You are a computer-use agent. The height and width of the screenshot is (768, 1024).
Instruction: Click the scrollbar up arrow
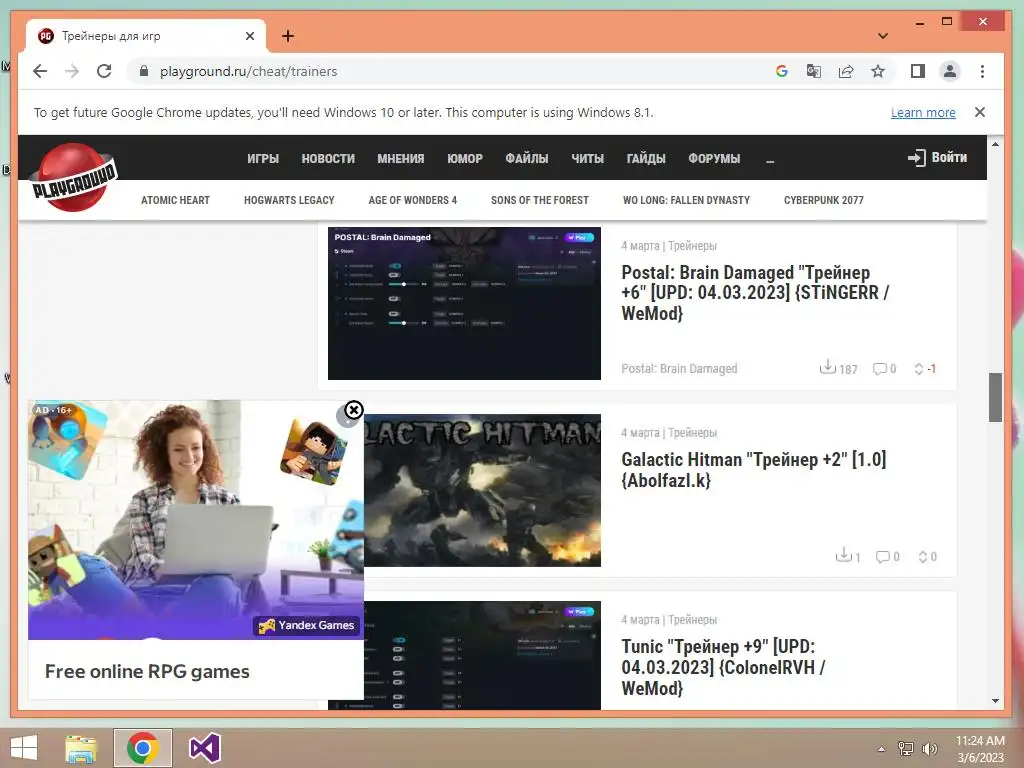pos(995,144)
